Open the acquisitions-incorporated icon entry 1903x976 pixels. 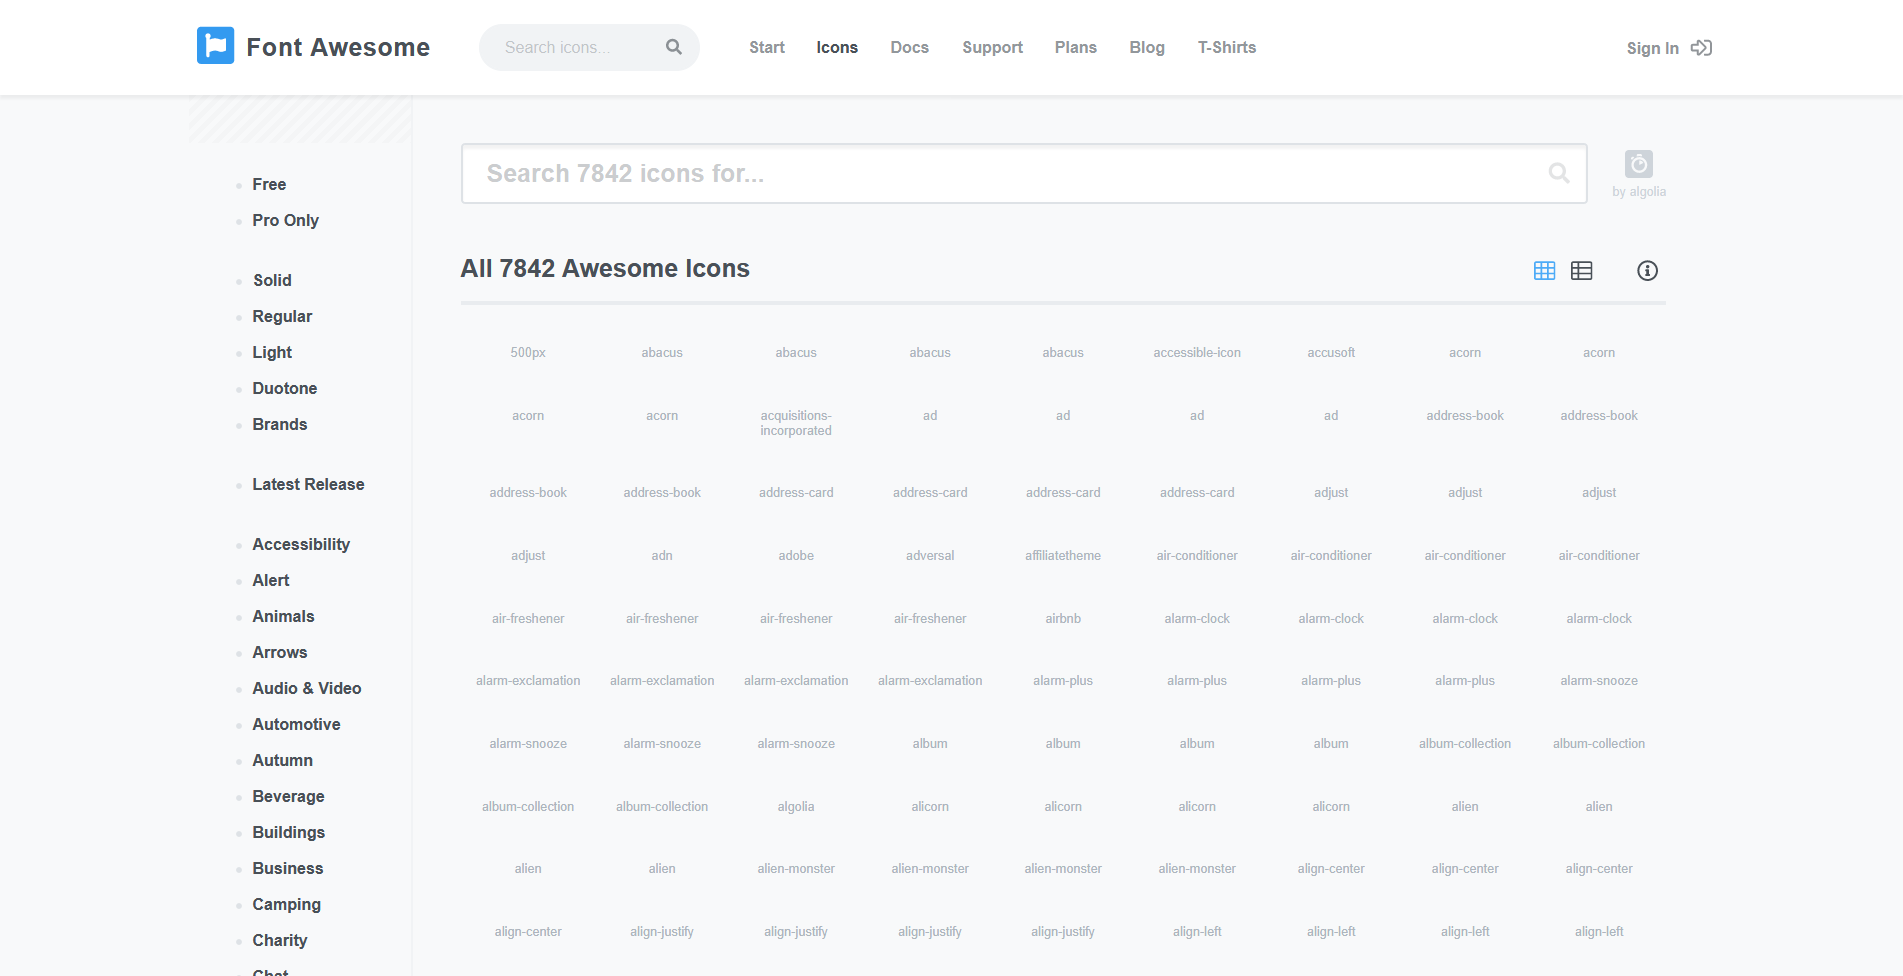(x=796, y=423)
